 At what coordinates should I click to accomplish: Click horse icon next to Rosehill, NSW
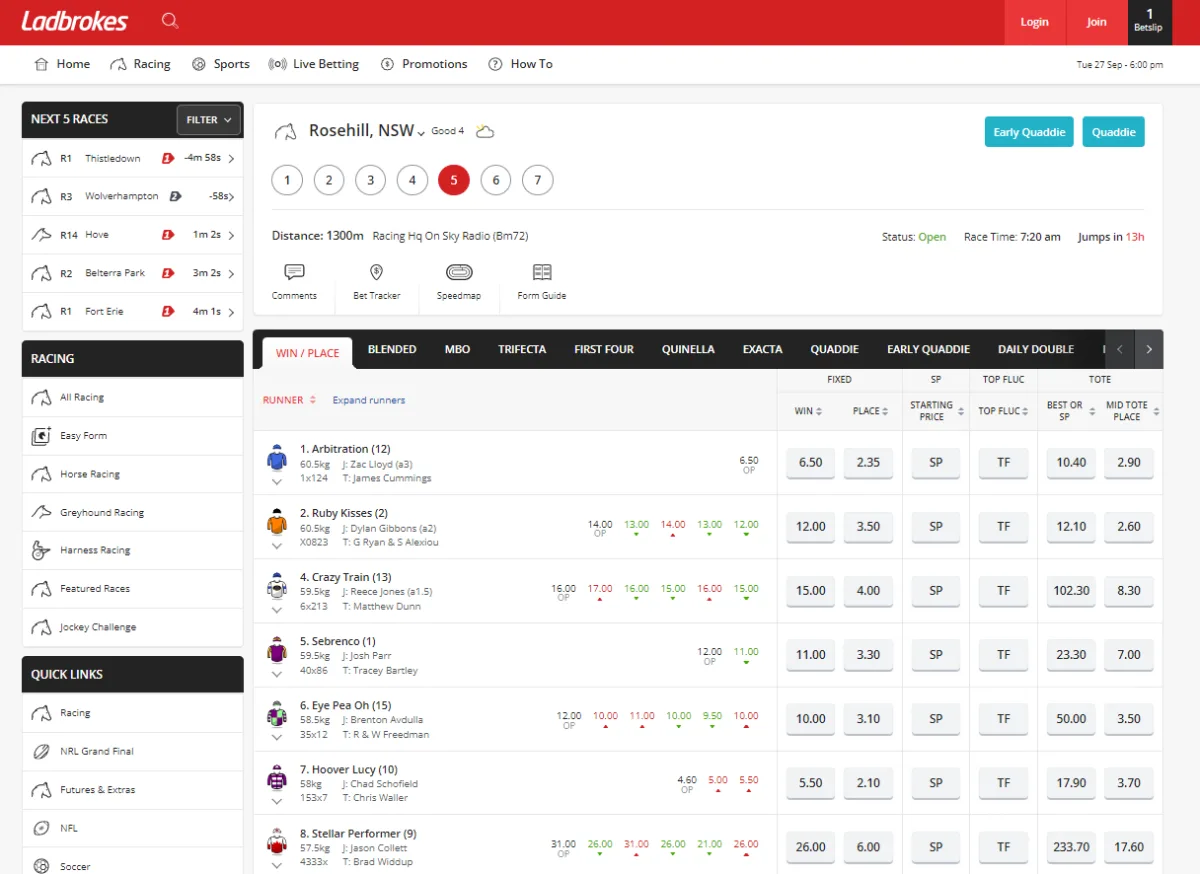click(x=285, y=131)
